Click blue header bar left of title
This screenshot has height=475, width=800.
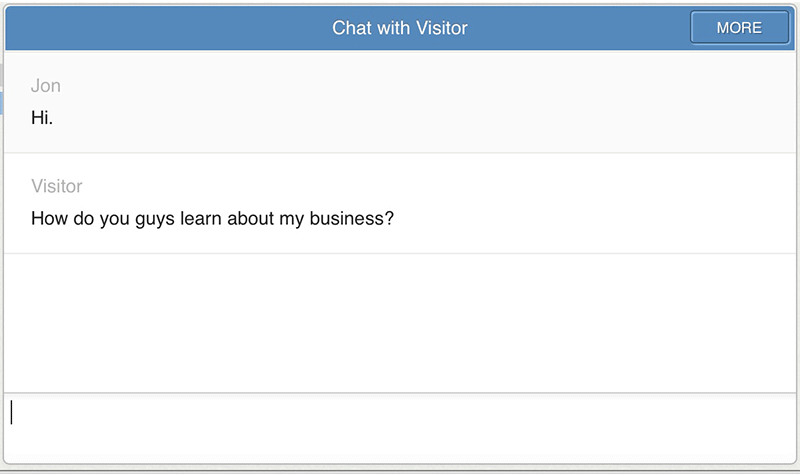(168, 28)
